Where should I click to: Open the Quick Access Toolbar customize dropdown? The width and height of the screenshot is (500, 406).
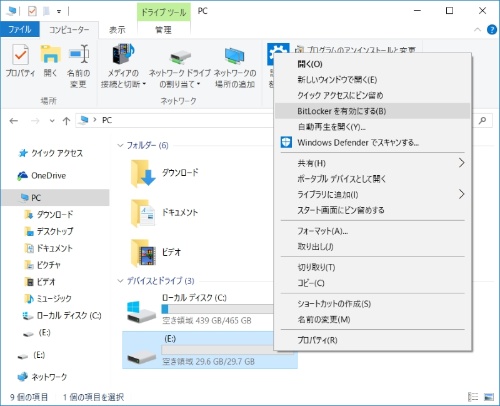coord(59,11)
